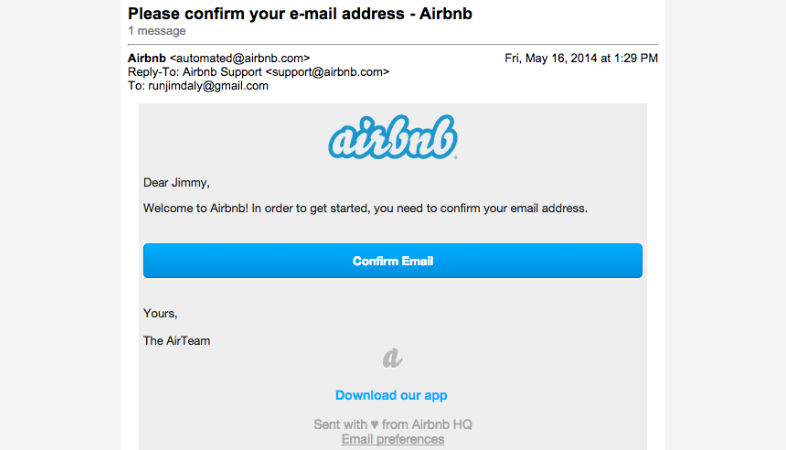Screen dimensions: 786x450
Task: Open the Email preferences link
Action: (x=392, y=439)
